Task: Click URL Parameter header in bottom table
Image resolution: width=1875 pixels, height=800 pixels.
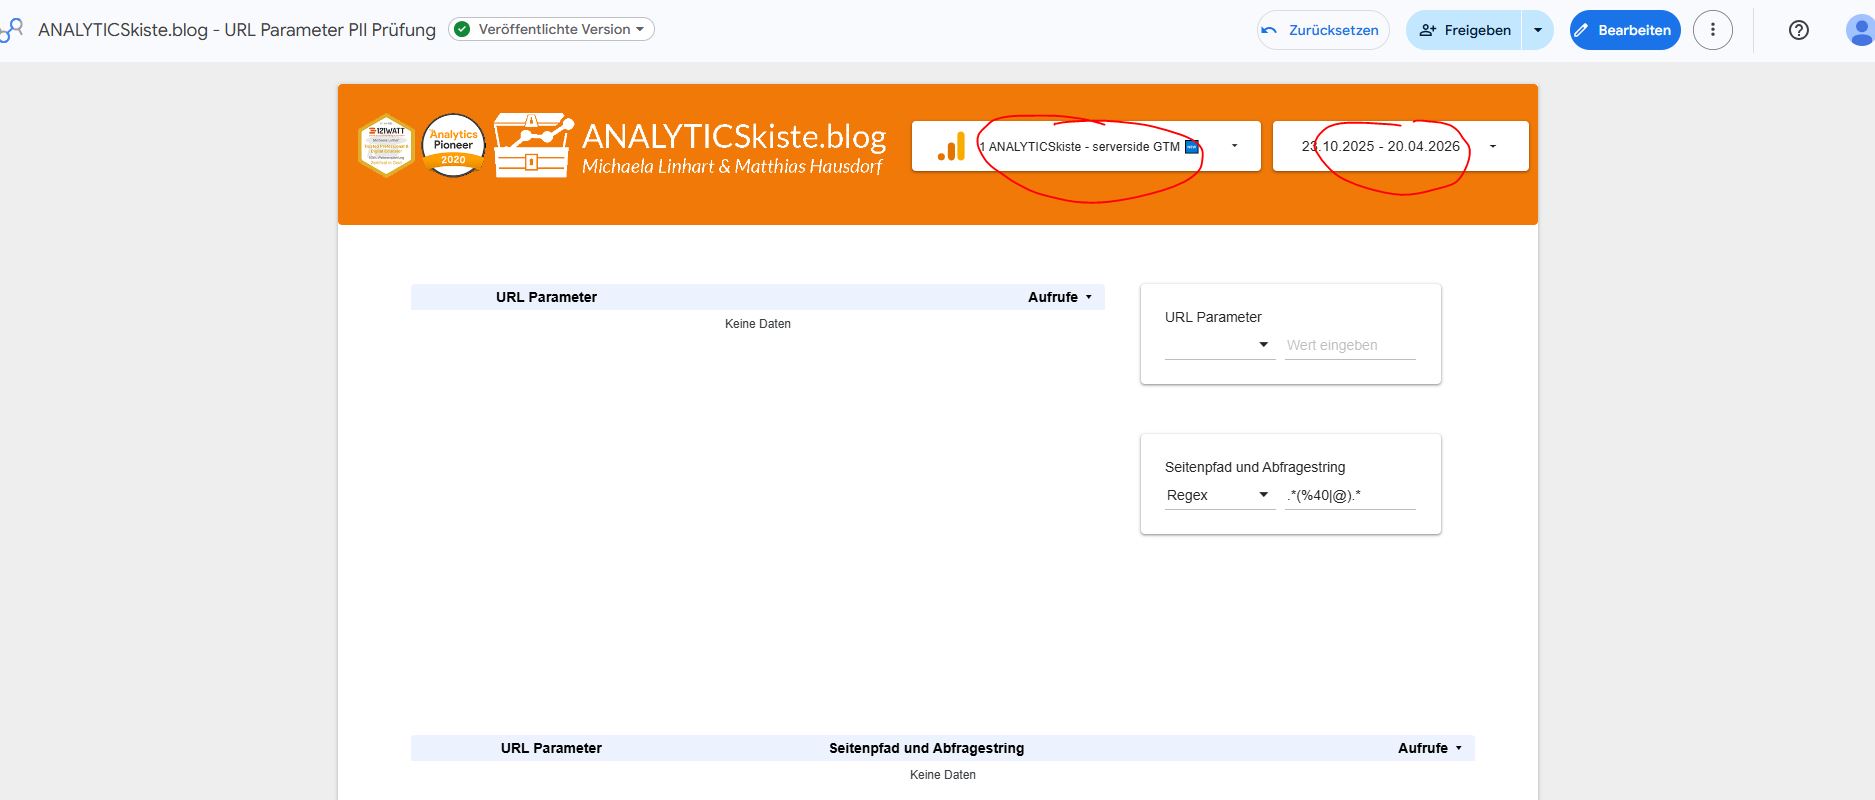Action: 551,748
